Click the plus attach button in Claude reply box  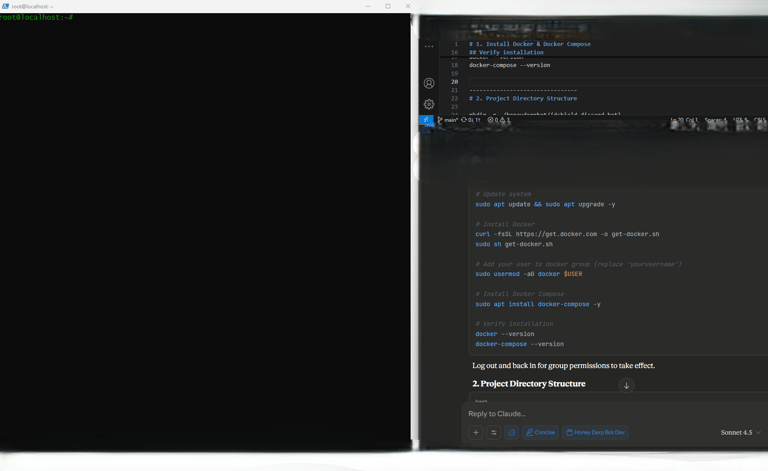coord(476,432)
